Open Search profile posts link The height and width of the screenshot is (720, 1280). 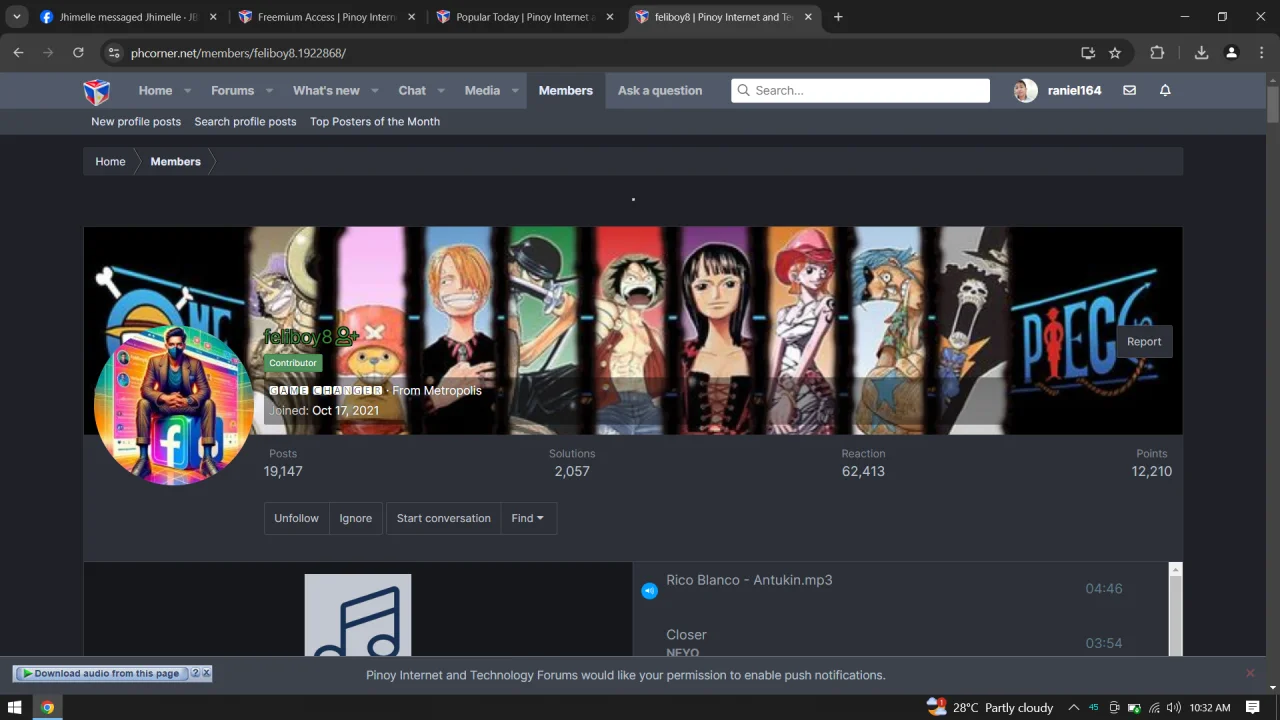tap(245, 121)
